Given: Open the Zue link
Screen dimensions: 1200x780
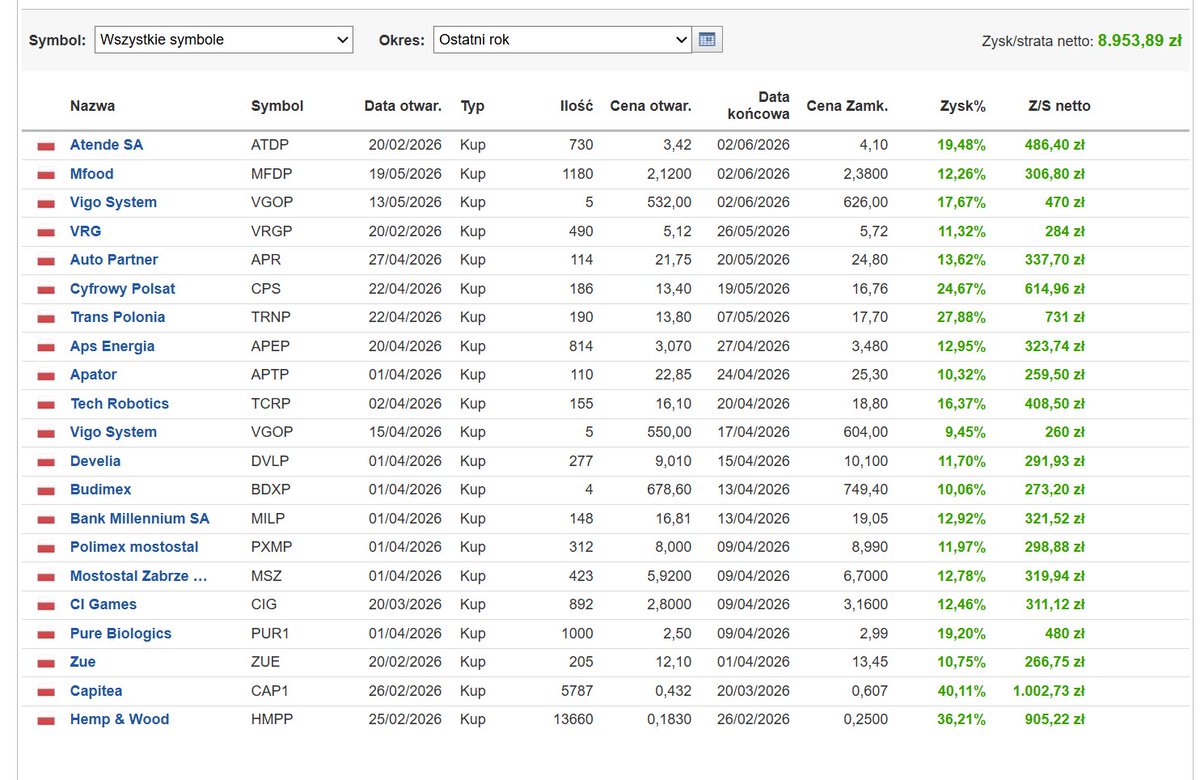Looking at the screenshot, I should click(x=83, y=662).
